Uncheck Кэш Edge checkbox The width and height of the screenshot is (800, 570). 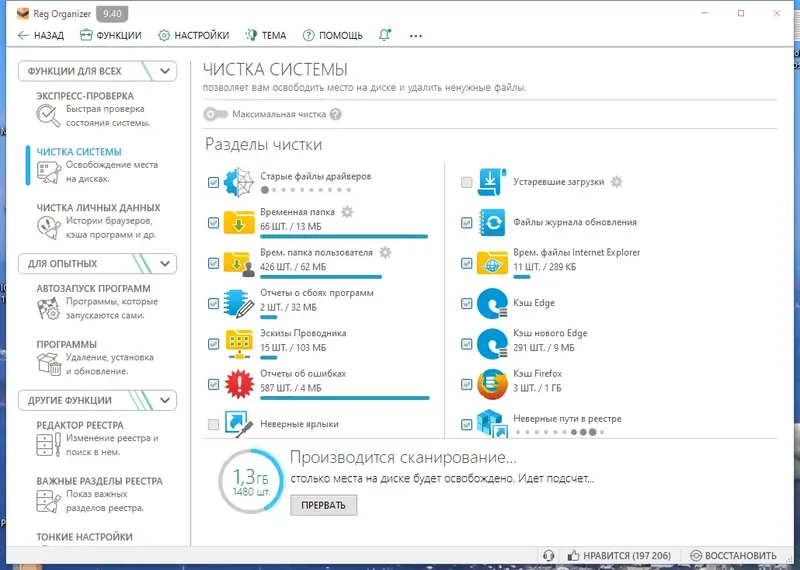click(x=466, y=304)
